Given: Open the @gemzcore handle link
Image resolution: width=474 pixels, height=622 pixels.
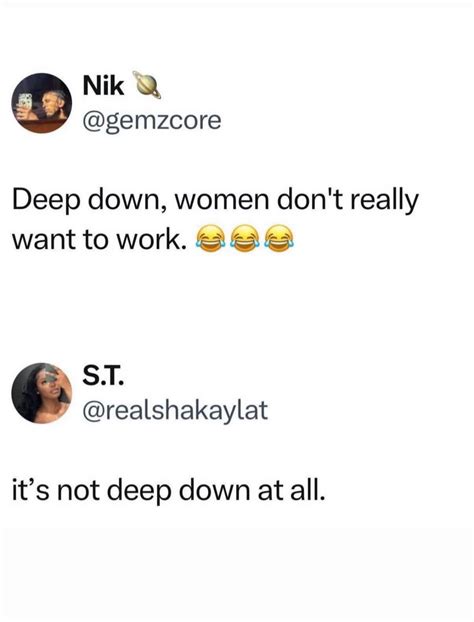Looking at the screenshot, I should [x=152, y=121].
